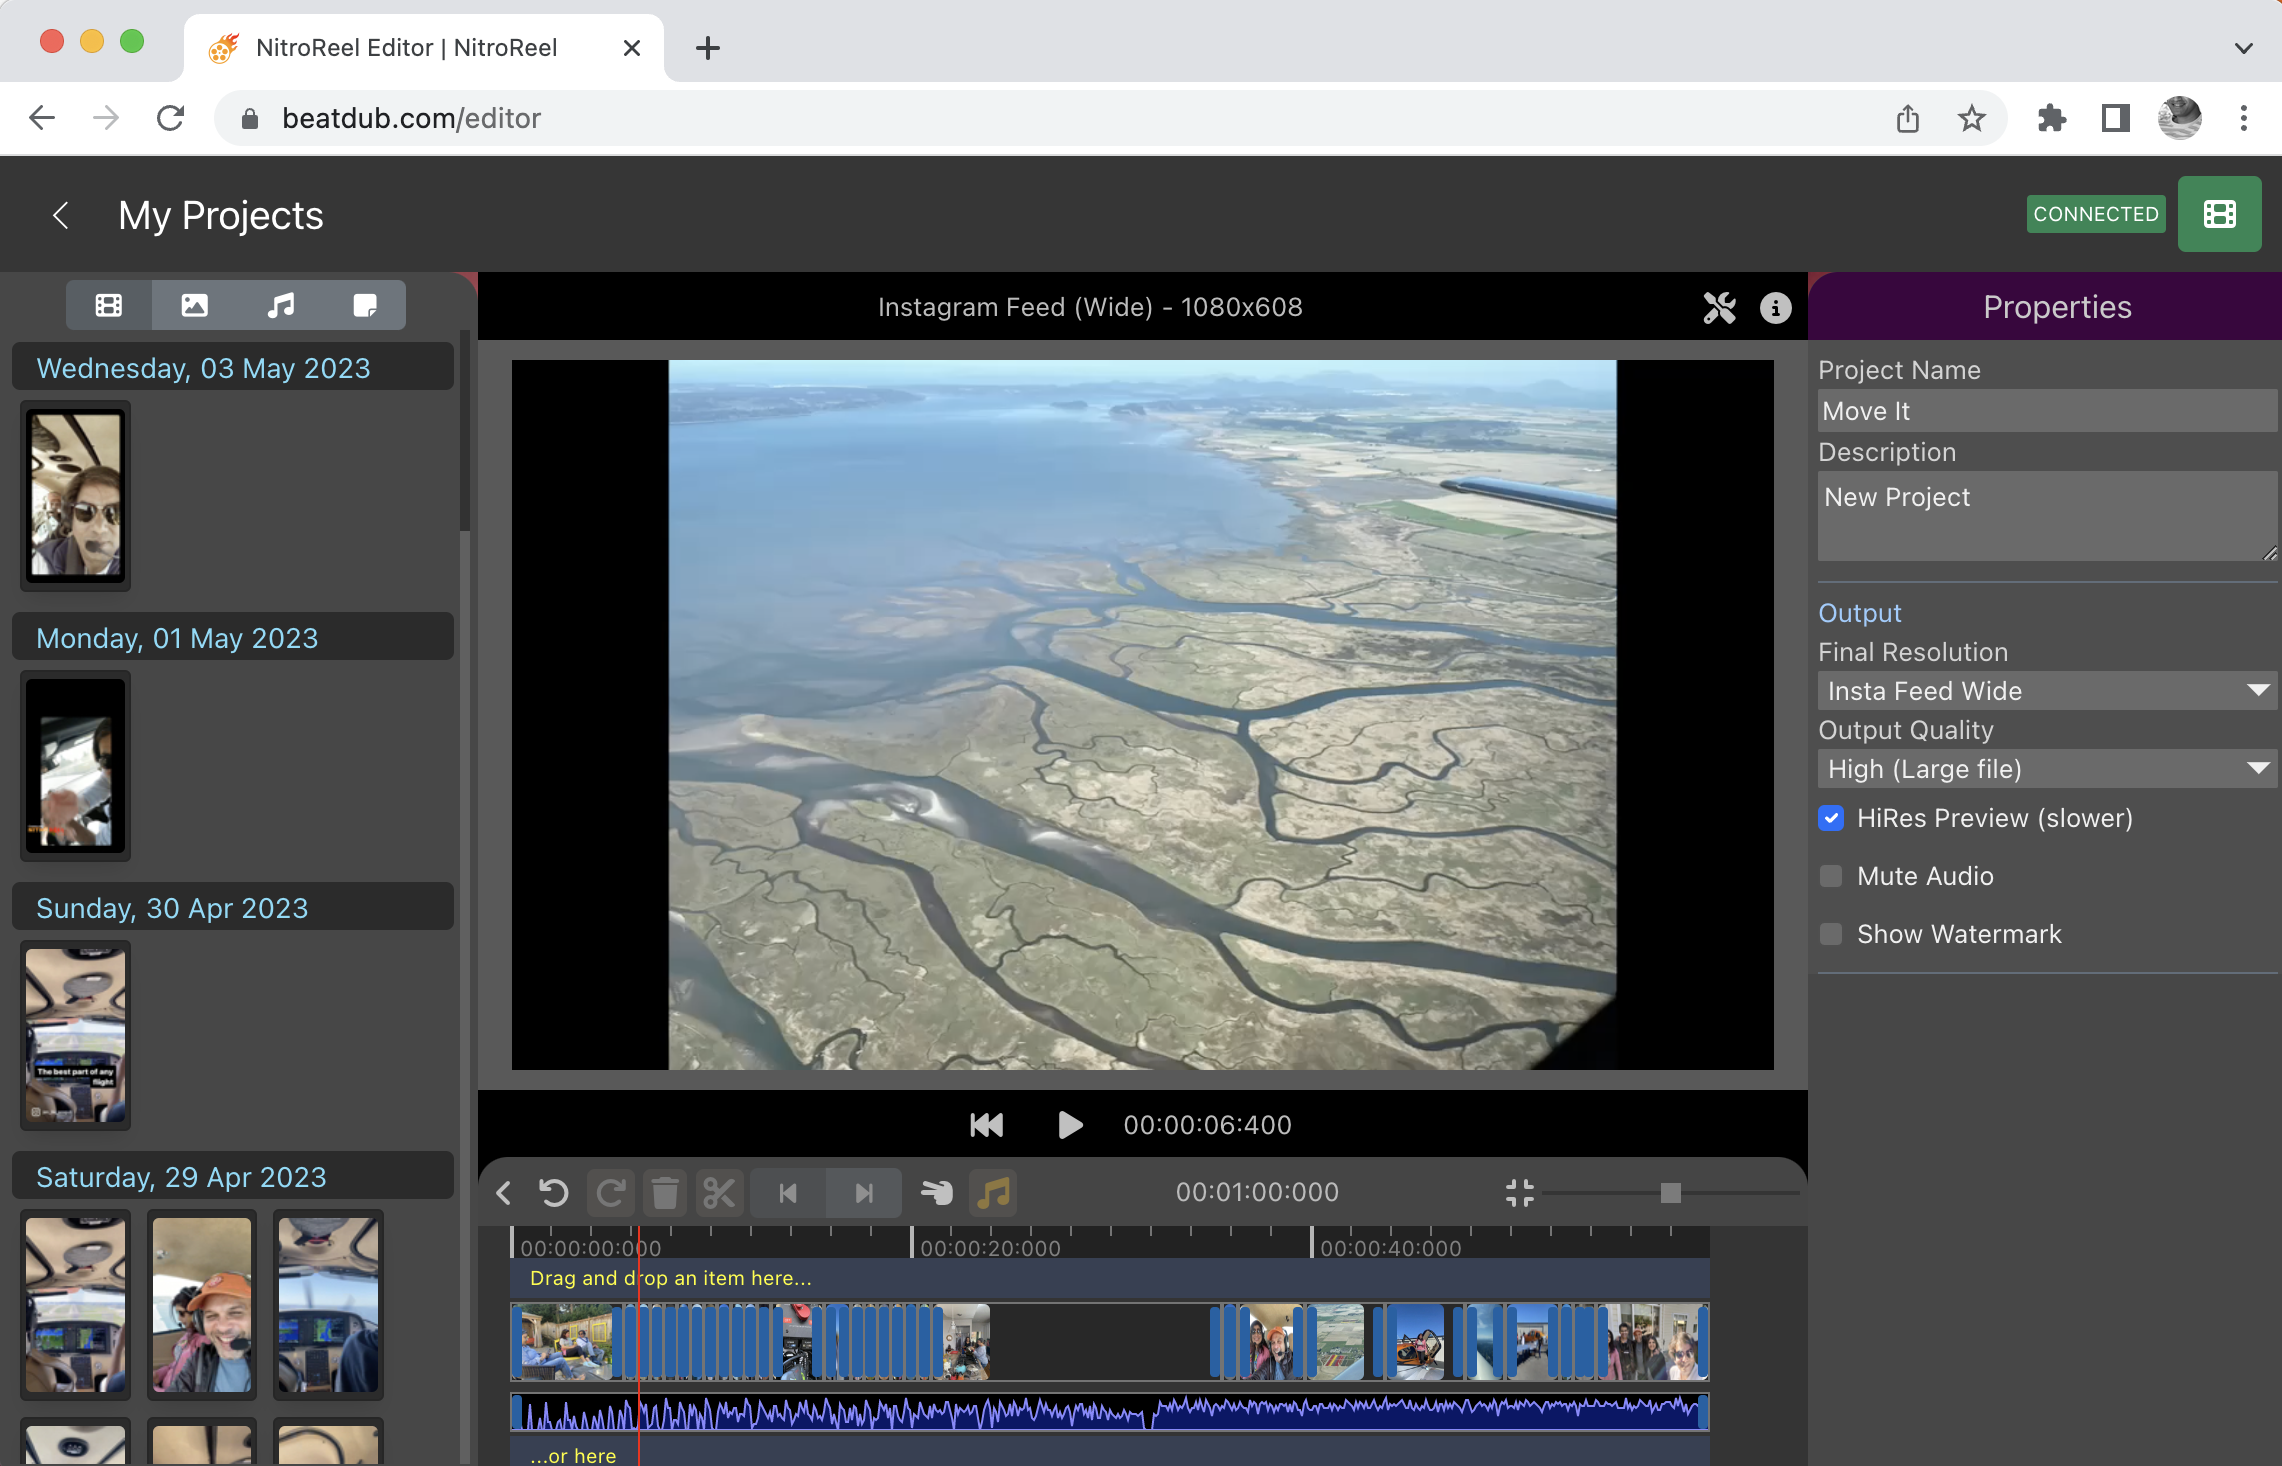This screenshot has height=1466, width=2282.
Task: Click the CONNECTED status badge
Action: (x=2095, y=214)
